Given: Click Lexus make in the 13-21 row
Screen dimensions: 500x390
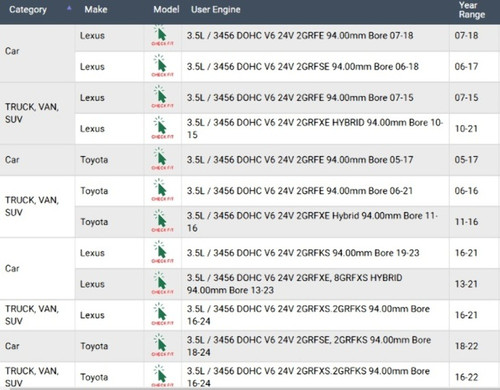Looking at the screenshot, I should (x=92, y=284).
